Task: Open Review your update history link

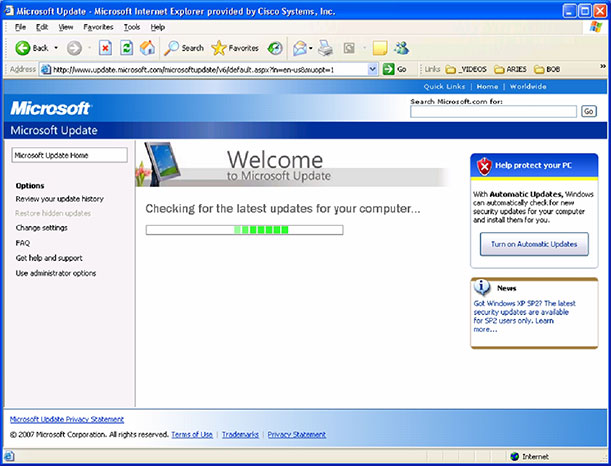Action: pyautogui.click(x=60, y=199)
